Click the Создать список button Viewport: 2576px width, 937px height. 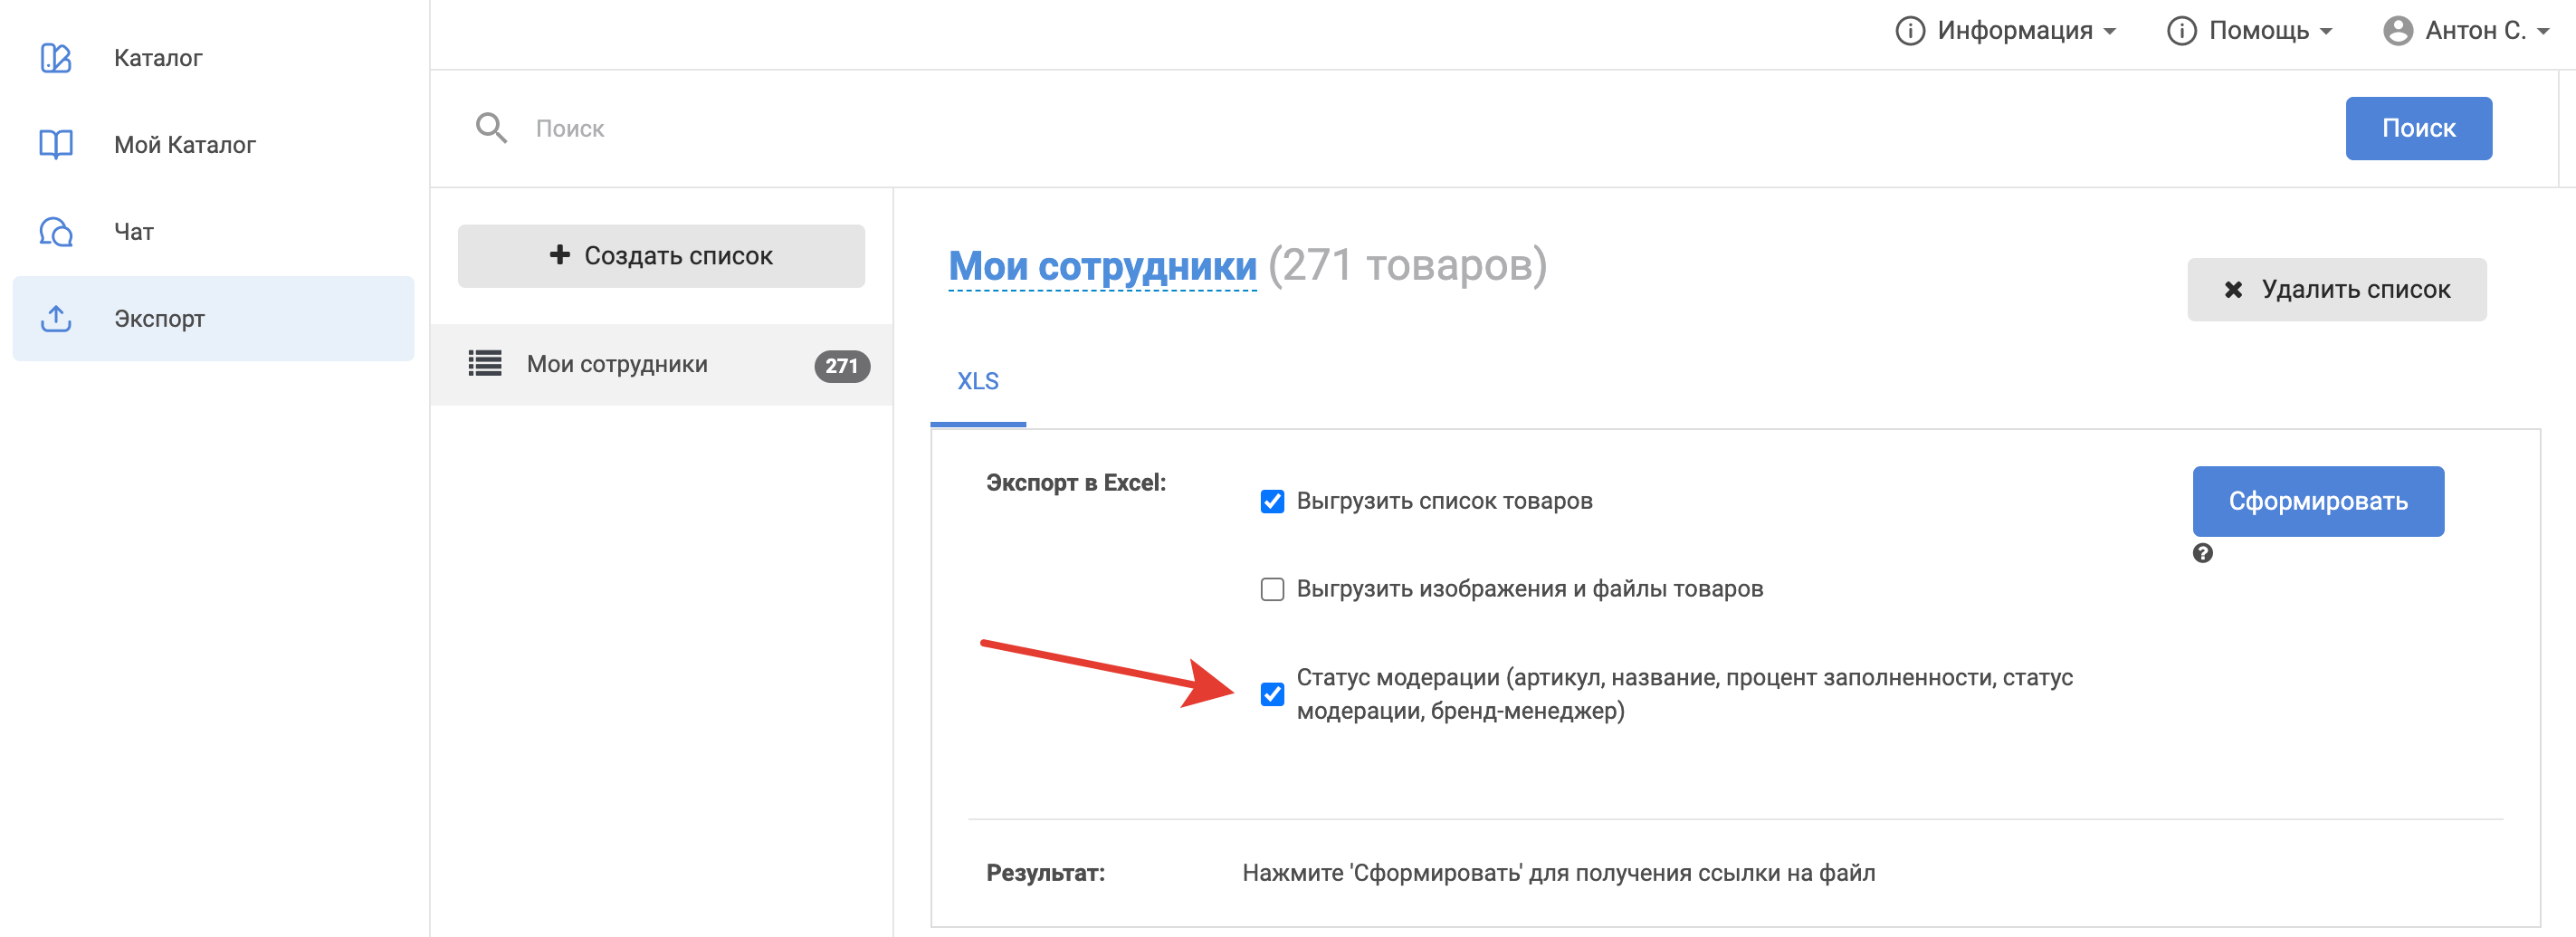661,256
